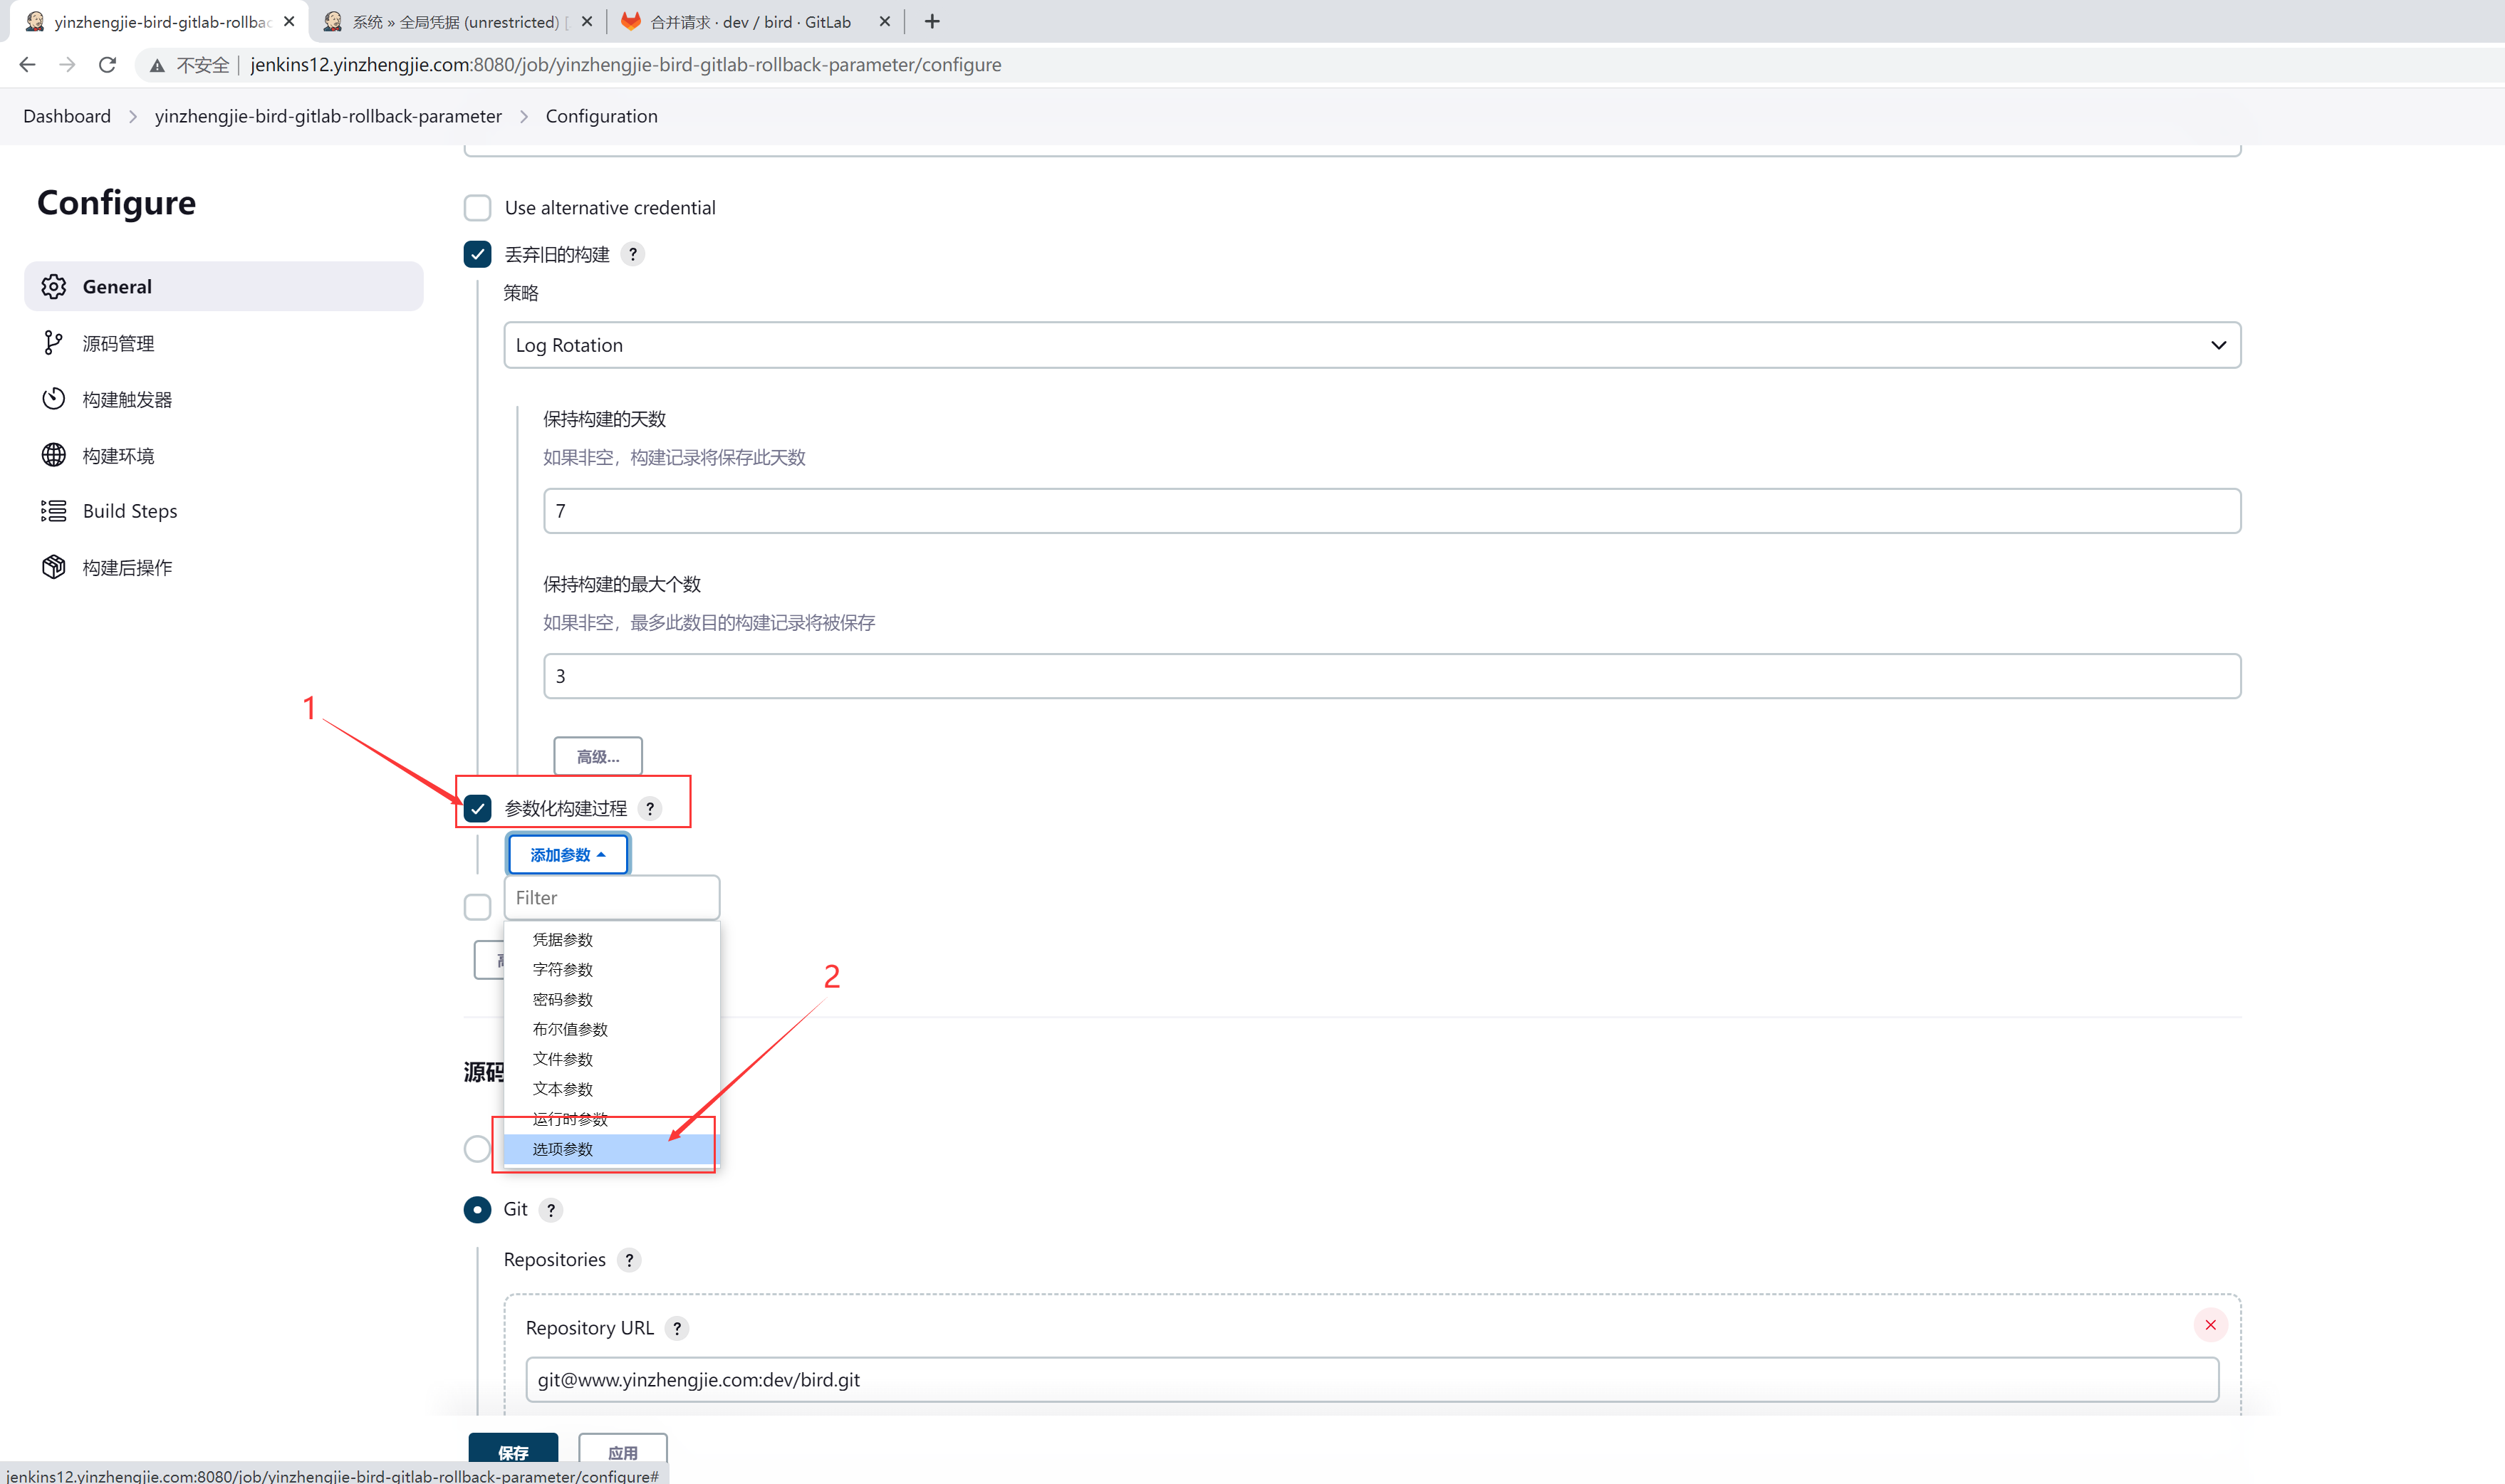This screenshot has width=2505, height=1484.
Task: Click the build triggers clock icon
Action: click(54, 399)
